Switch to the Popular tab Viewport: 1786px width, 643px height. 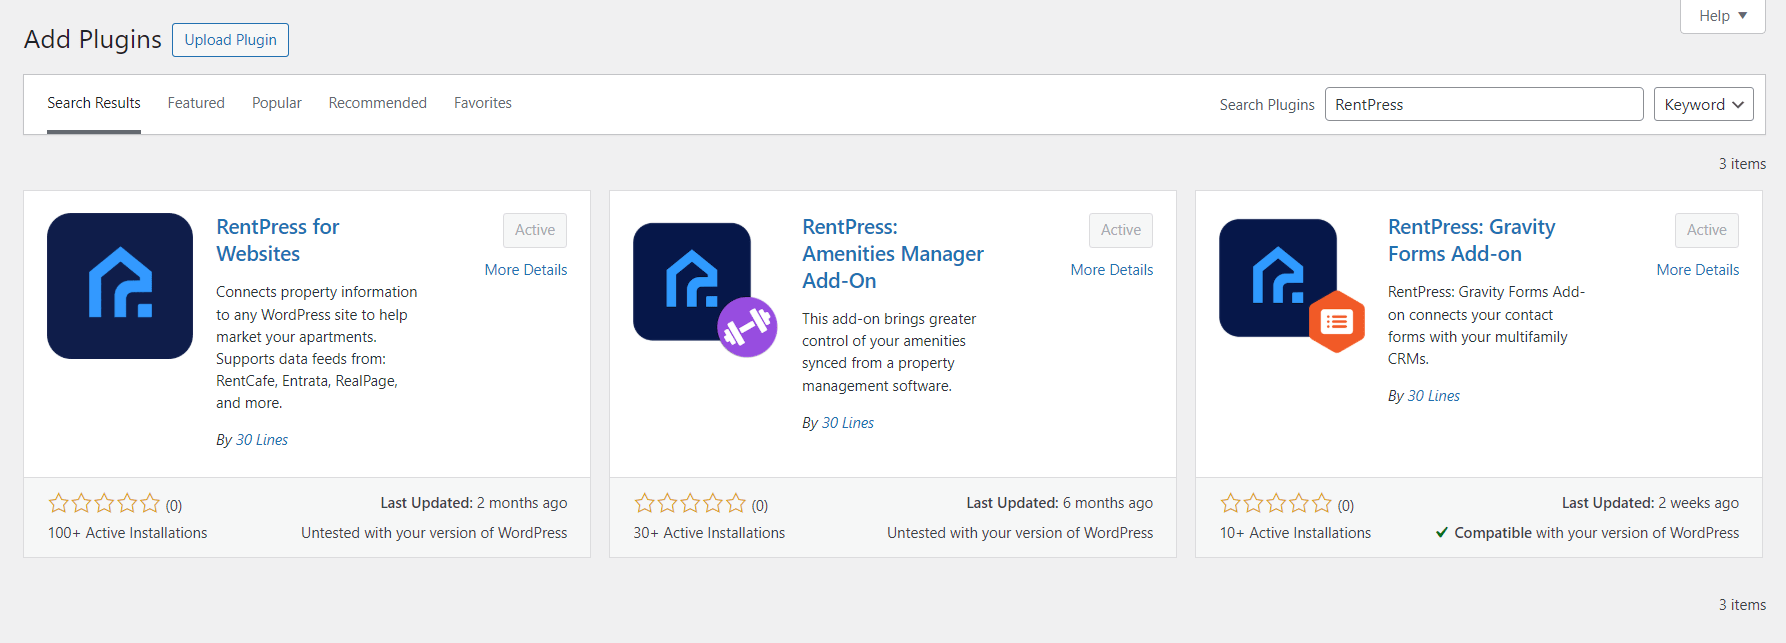[277, 103]
